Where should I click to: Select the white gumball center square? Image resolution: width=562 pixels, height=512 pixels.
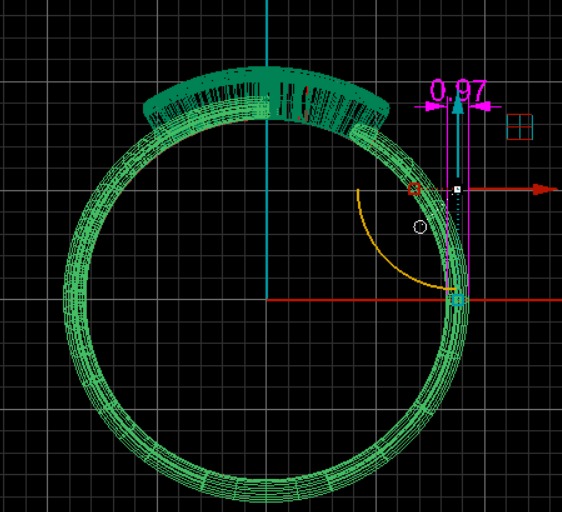(457, 189)
